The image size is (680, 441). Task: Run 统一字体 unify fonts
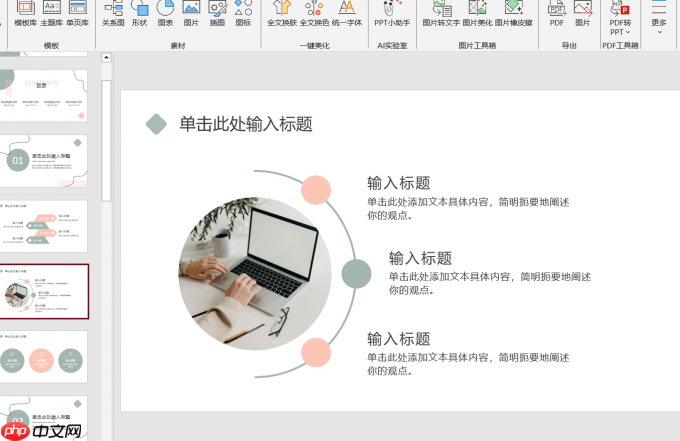point(347,13)
